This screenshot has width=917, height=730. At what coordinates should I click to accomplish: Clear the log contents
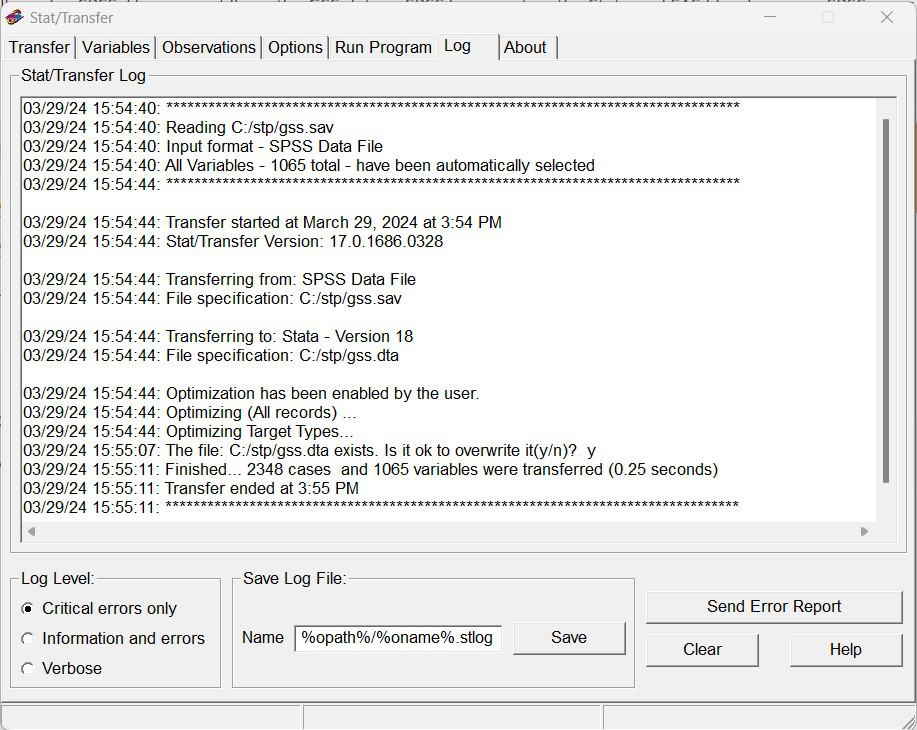click(x=702, y=649)
